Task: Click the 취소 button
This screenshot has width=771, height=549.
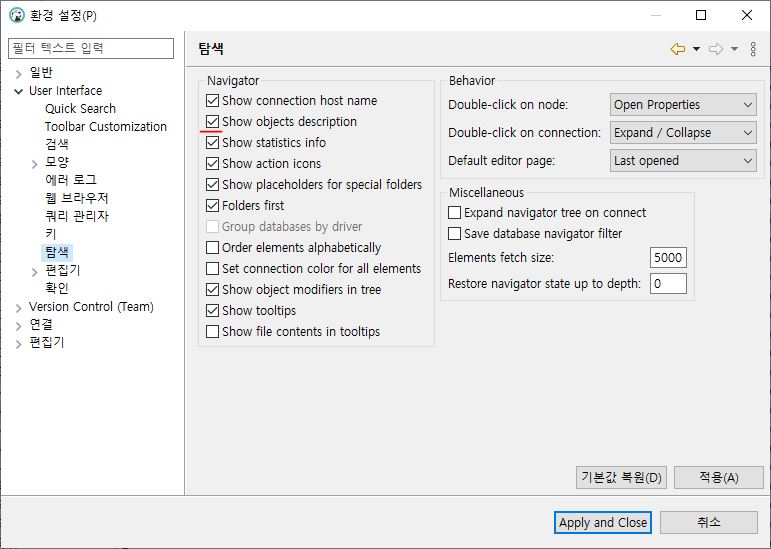Action: tap(709, 522)
